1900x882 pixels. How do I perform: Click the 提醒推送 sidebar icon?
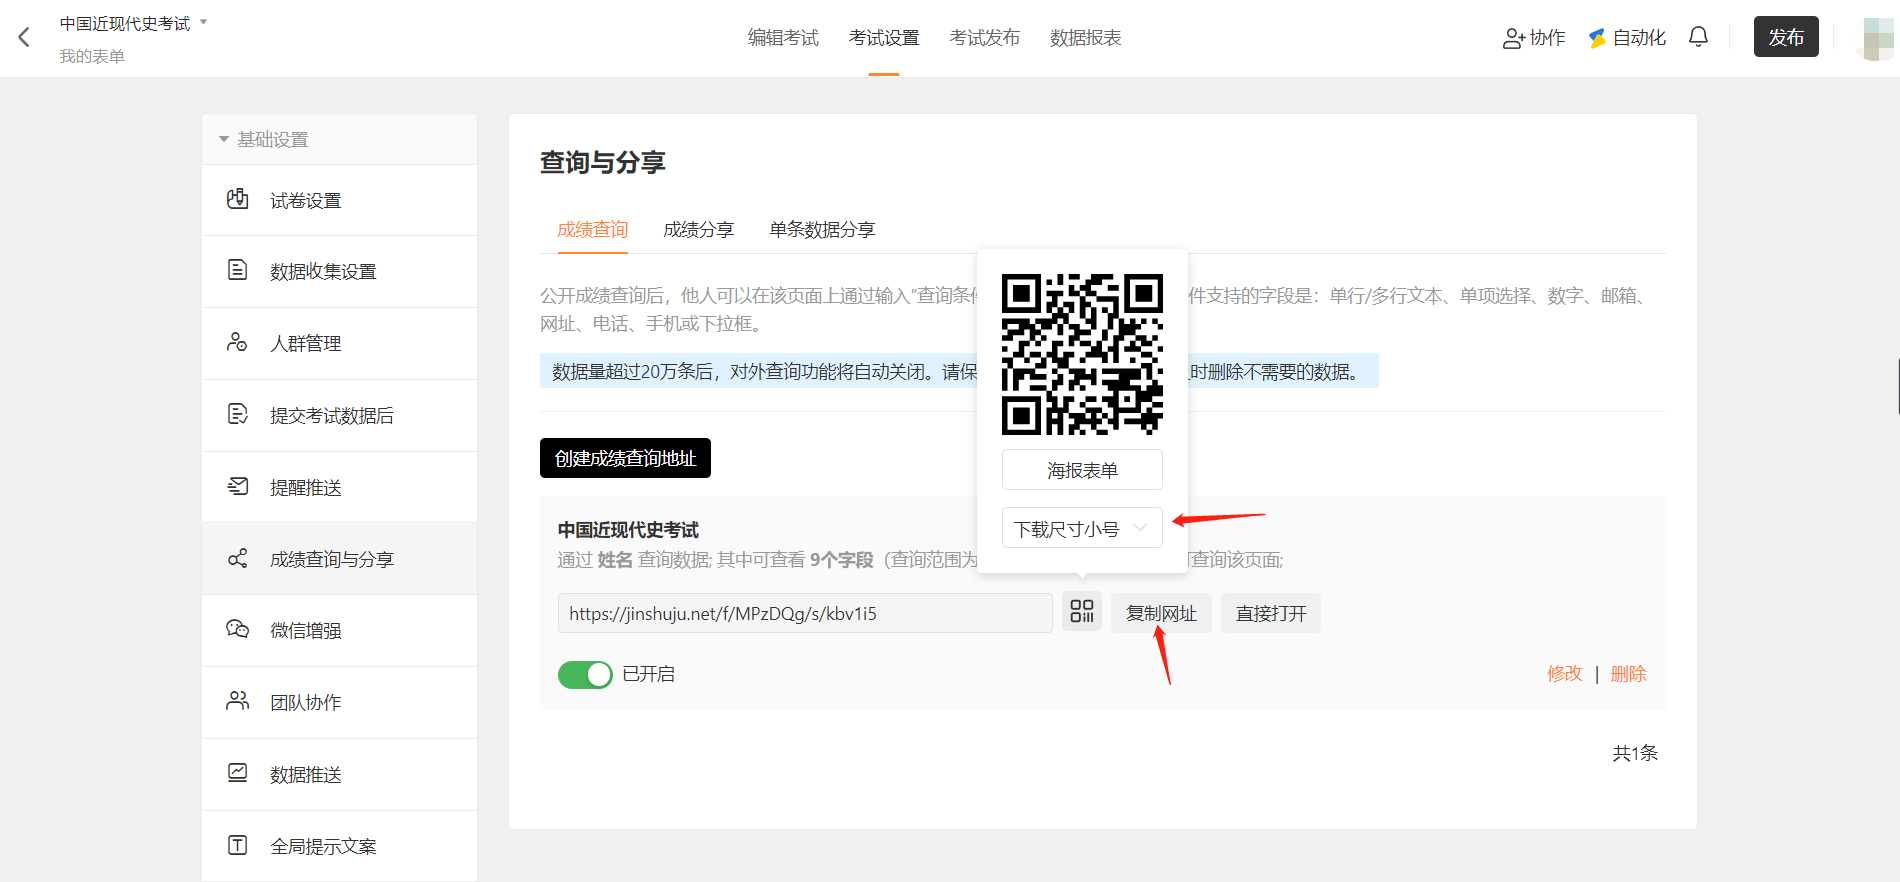click(x=237, y=486)
